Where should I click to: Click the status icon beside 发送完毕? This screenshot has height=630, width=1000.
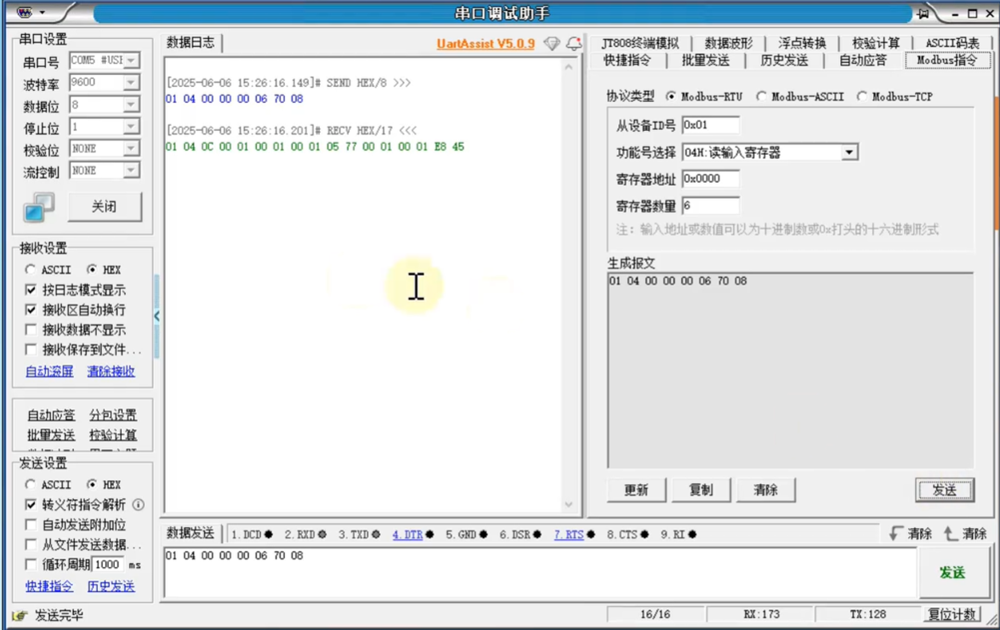pos(20,615)
